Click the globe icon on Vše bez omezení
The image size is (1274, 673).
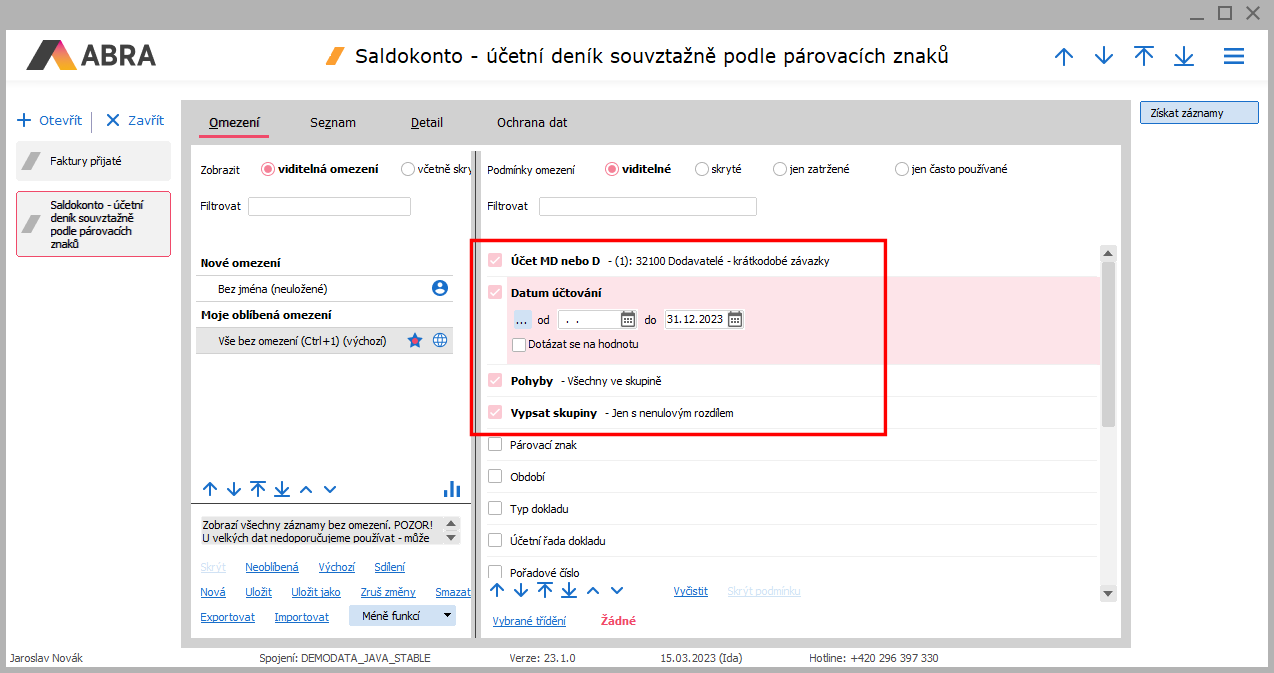click(440, 340)
